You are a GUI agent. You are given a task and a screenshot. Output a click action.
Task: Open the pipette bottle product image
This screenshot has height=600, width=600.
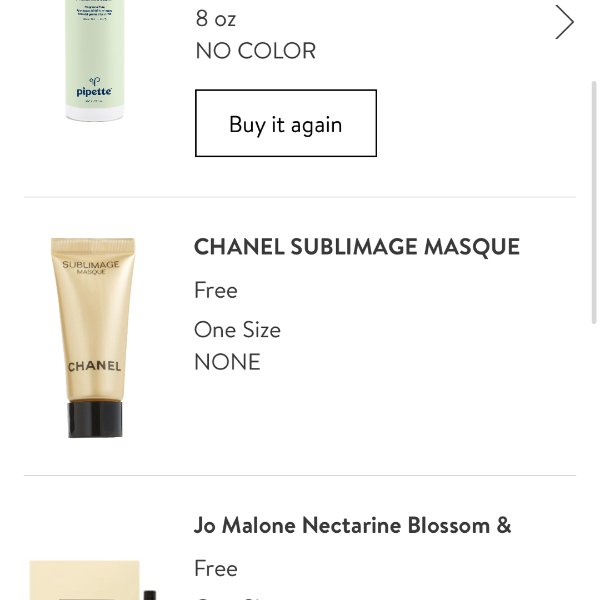[x=95, y=60]
